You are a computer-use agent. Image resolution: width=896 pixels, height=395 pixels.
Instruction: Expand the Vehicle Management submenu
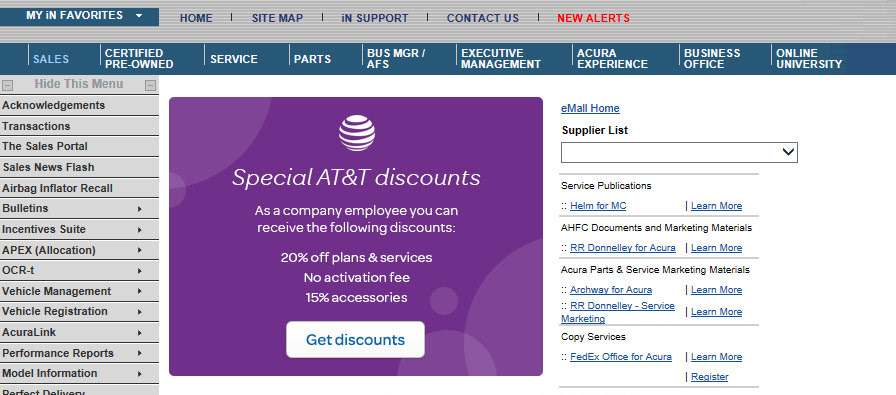click(139, 292)
